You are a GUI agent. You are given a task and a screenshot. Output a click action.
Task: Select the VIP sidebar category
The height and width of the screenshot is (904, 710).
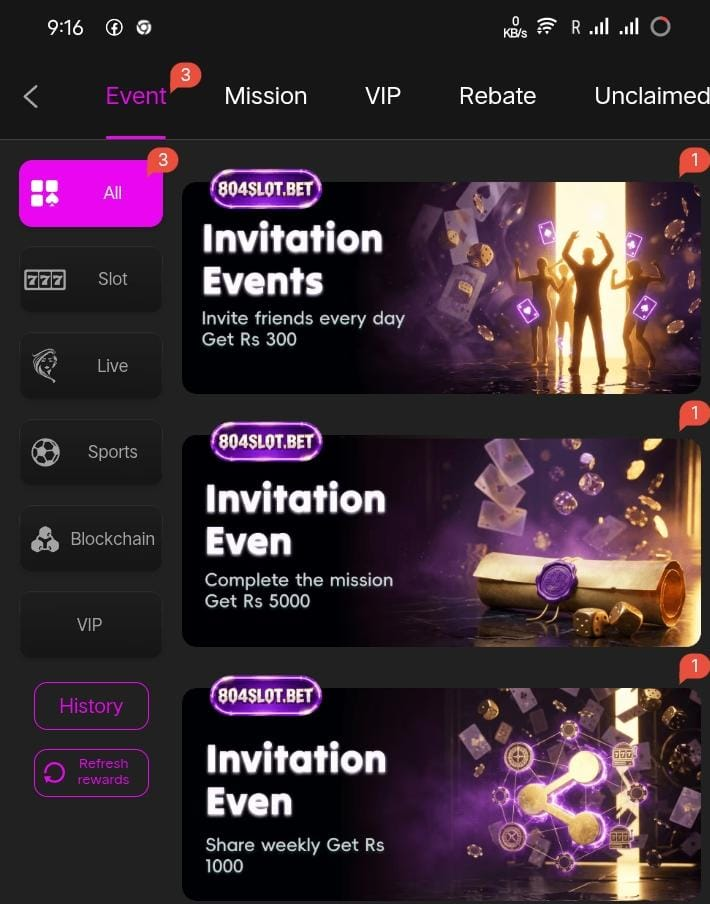90,625
